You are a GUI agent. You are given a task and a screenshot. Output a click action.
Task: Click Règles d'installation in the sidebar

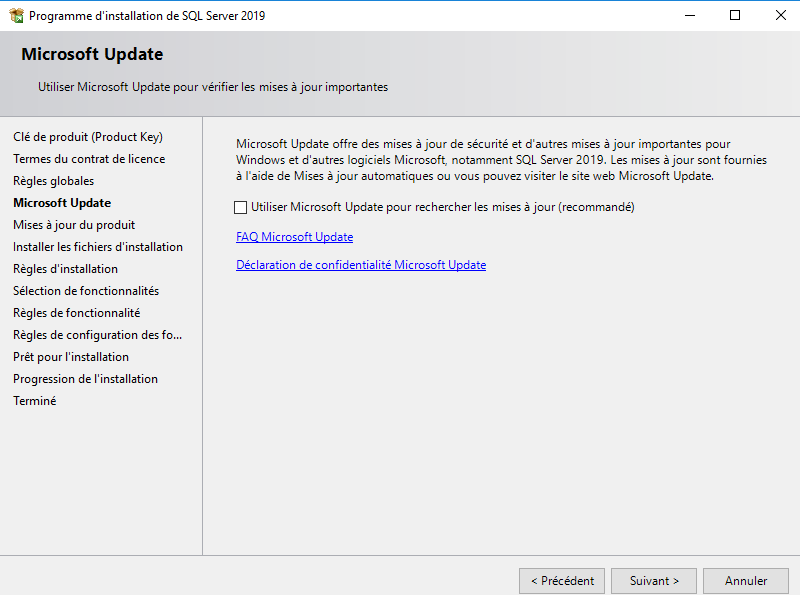[65, 269]
